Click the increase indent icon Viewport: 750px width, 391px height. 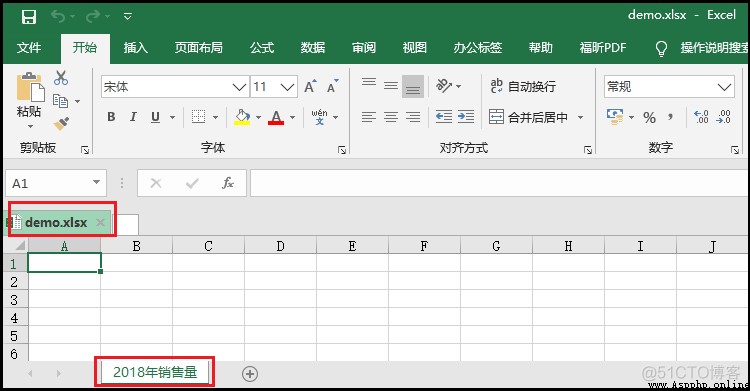click(x=465, y=116)
